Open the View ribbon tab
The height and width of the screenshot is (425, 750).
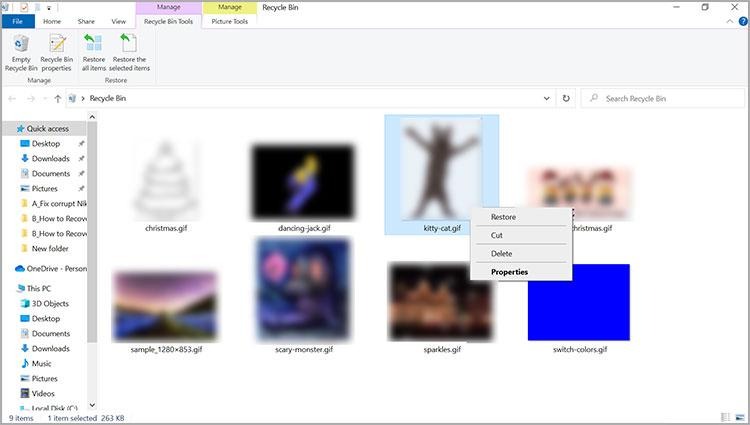(x=118, y=21)
